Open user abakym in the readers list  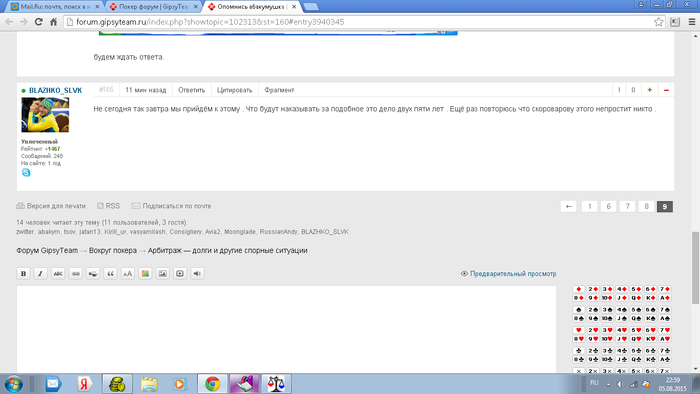49,232
